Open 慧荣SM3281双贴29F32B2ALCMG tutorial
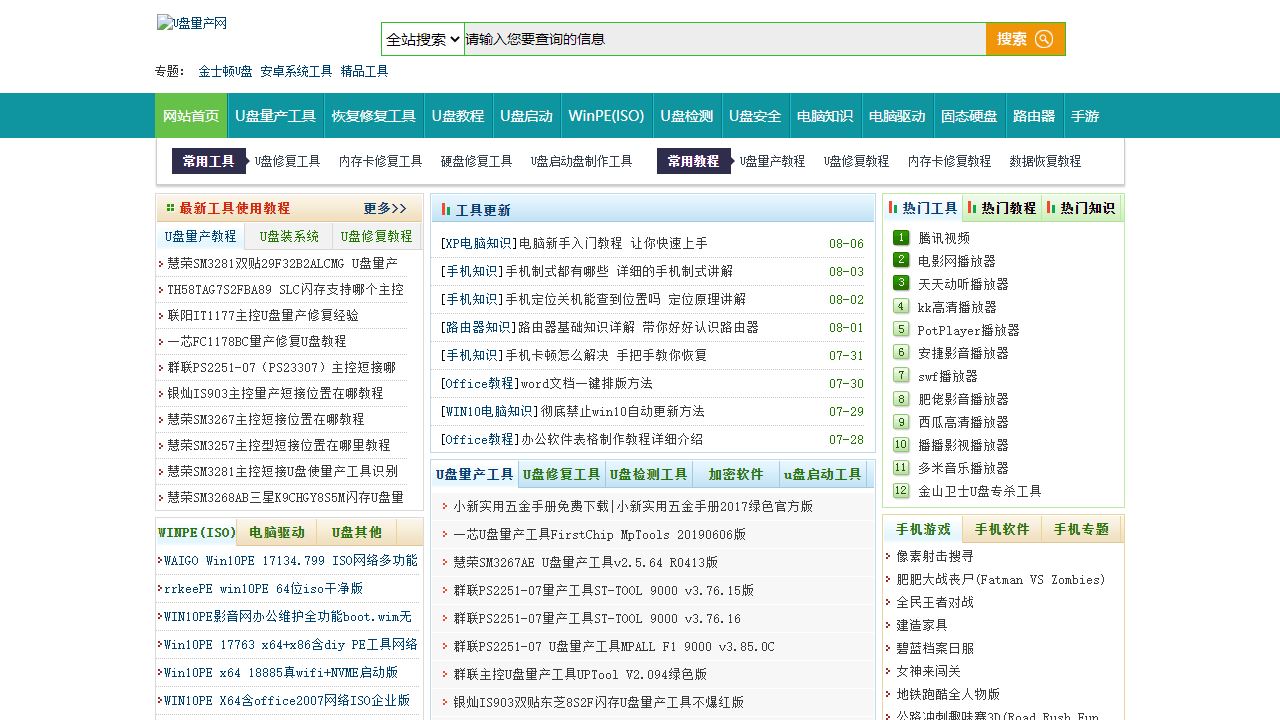This screenshot has width=1280, height=720. point(282,263)
